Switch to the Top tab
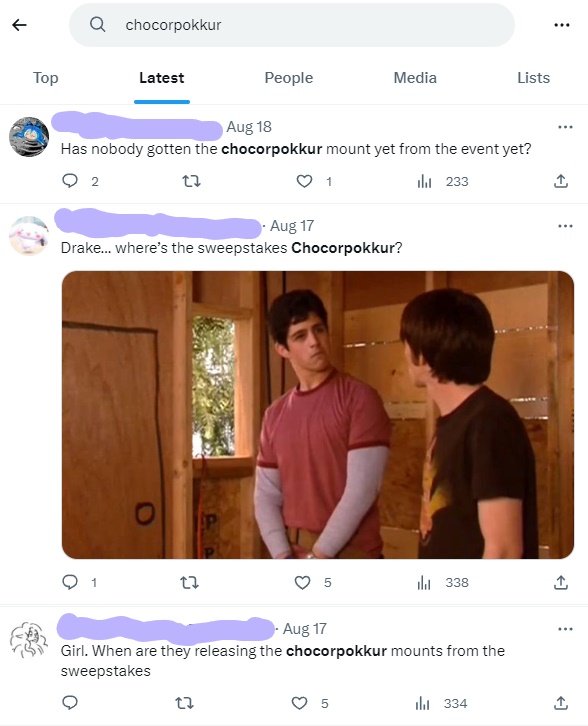 (45, 78)
